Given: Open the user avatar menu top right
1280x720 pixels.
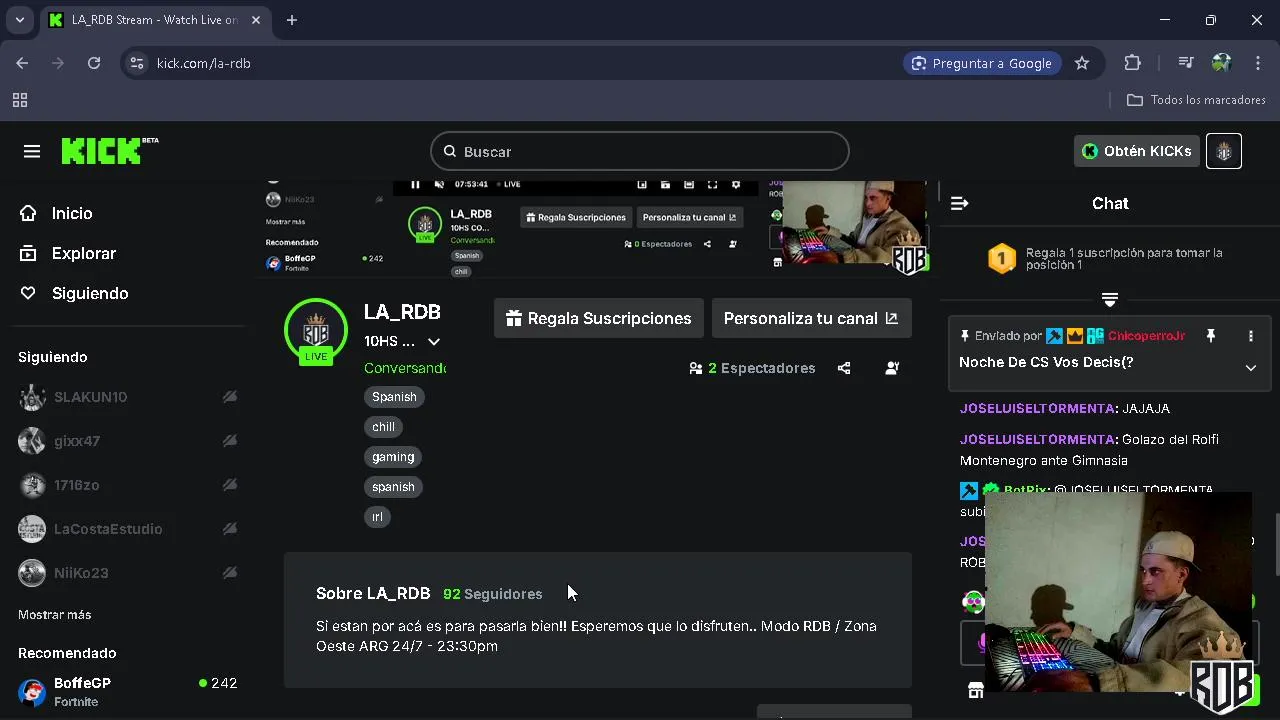Looking at the screenshot, I should pos(1224,151).
